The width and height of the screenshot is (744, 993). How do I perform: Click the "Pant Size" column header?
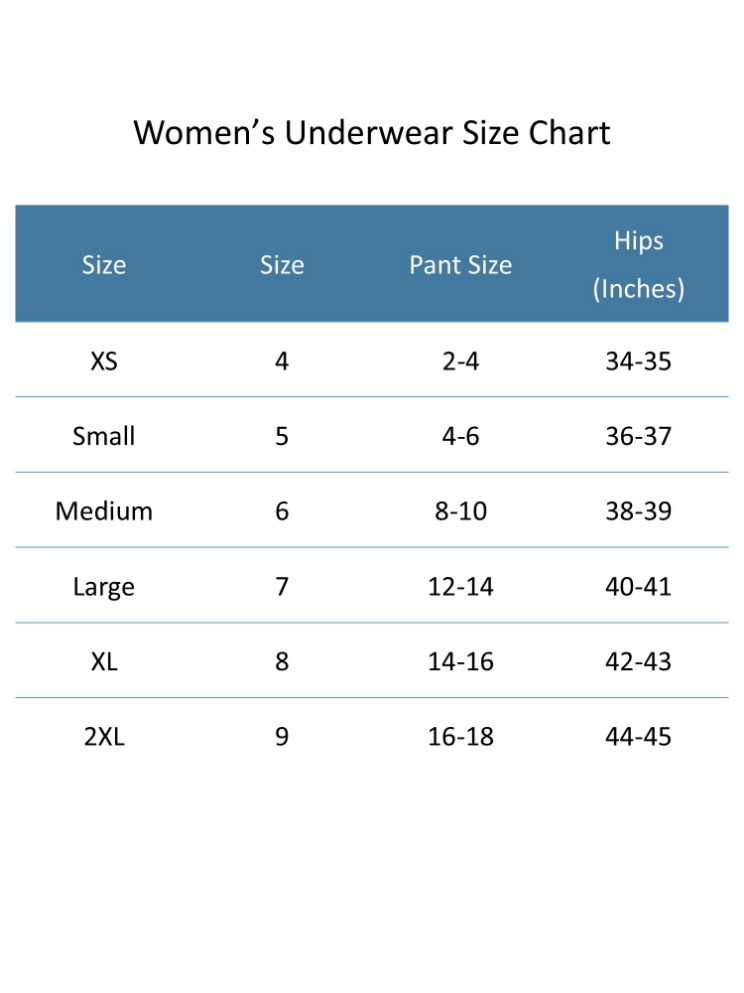click(x=460, y=265)
